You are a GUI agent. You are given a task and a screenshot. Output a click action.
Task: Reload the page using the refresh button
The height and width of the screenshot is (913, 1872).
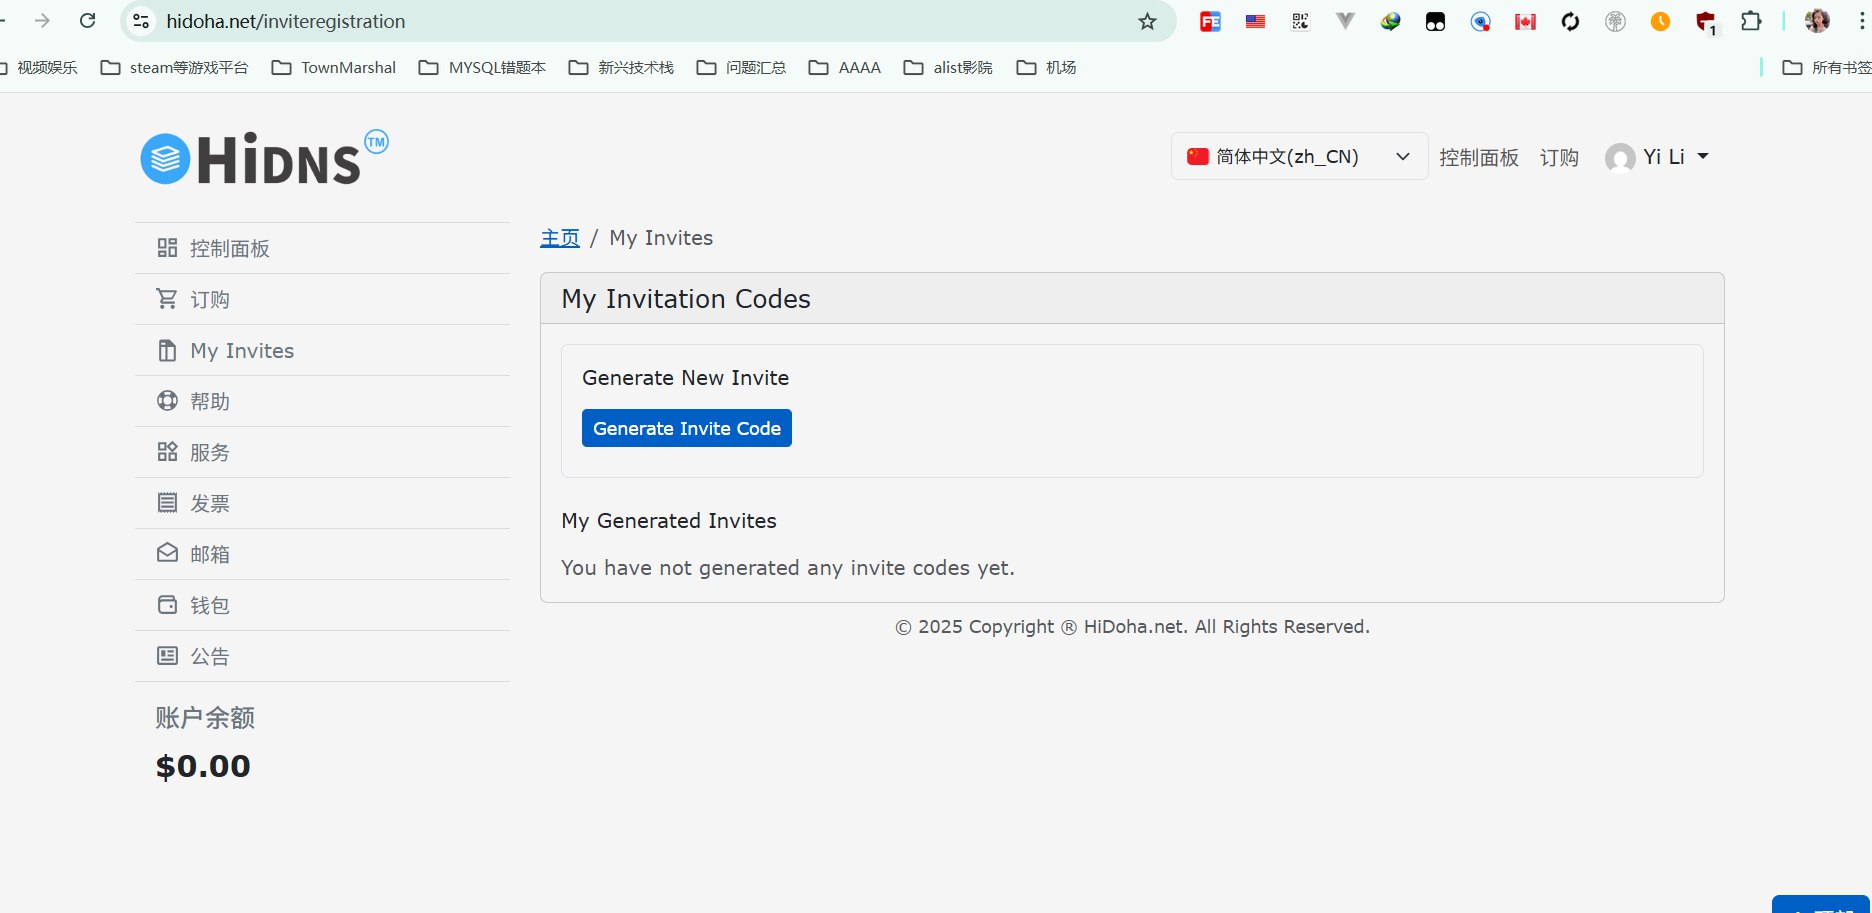pos(88,21)
